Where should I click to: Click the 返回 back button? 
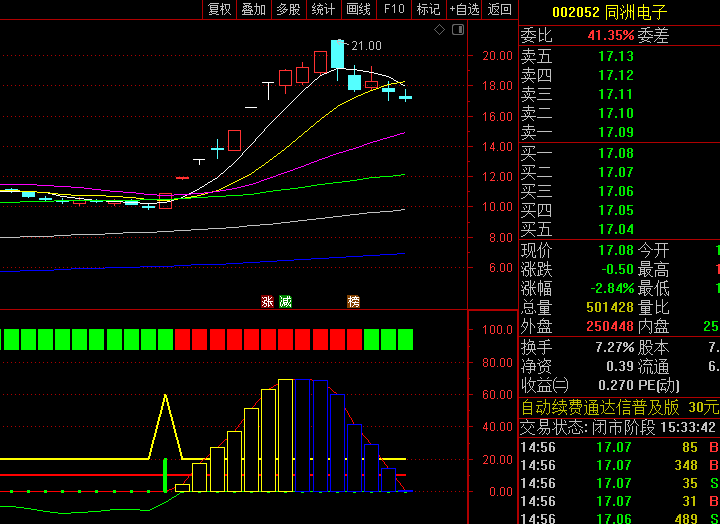pos(499,10)
